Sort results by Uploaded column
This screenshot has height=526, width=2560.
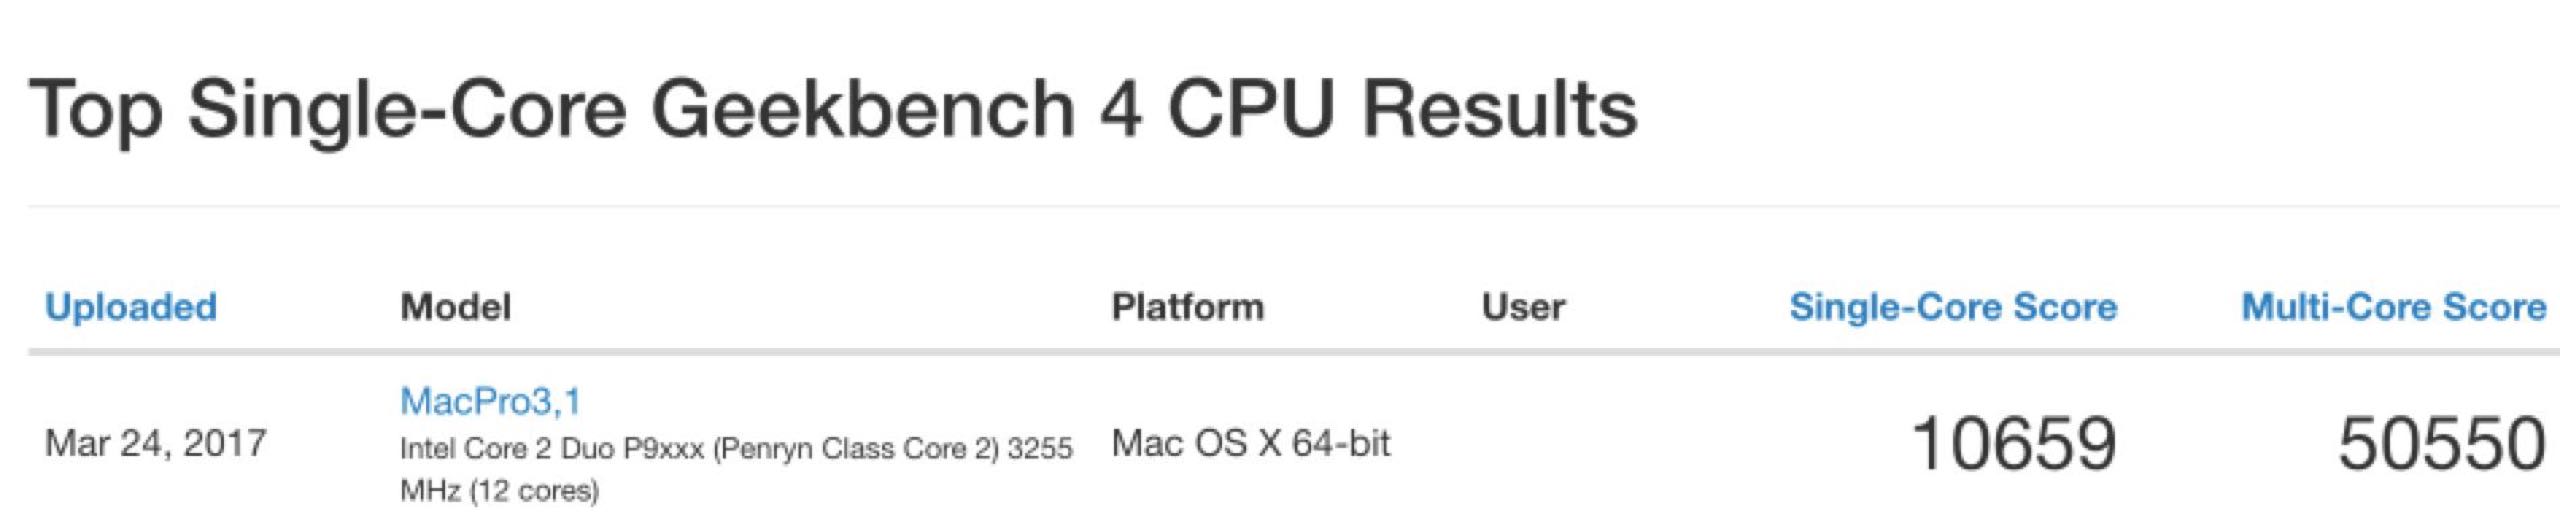click(x=131, y=307)
